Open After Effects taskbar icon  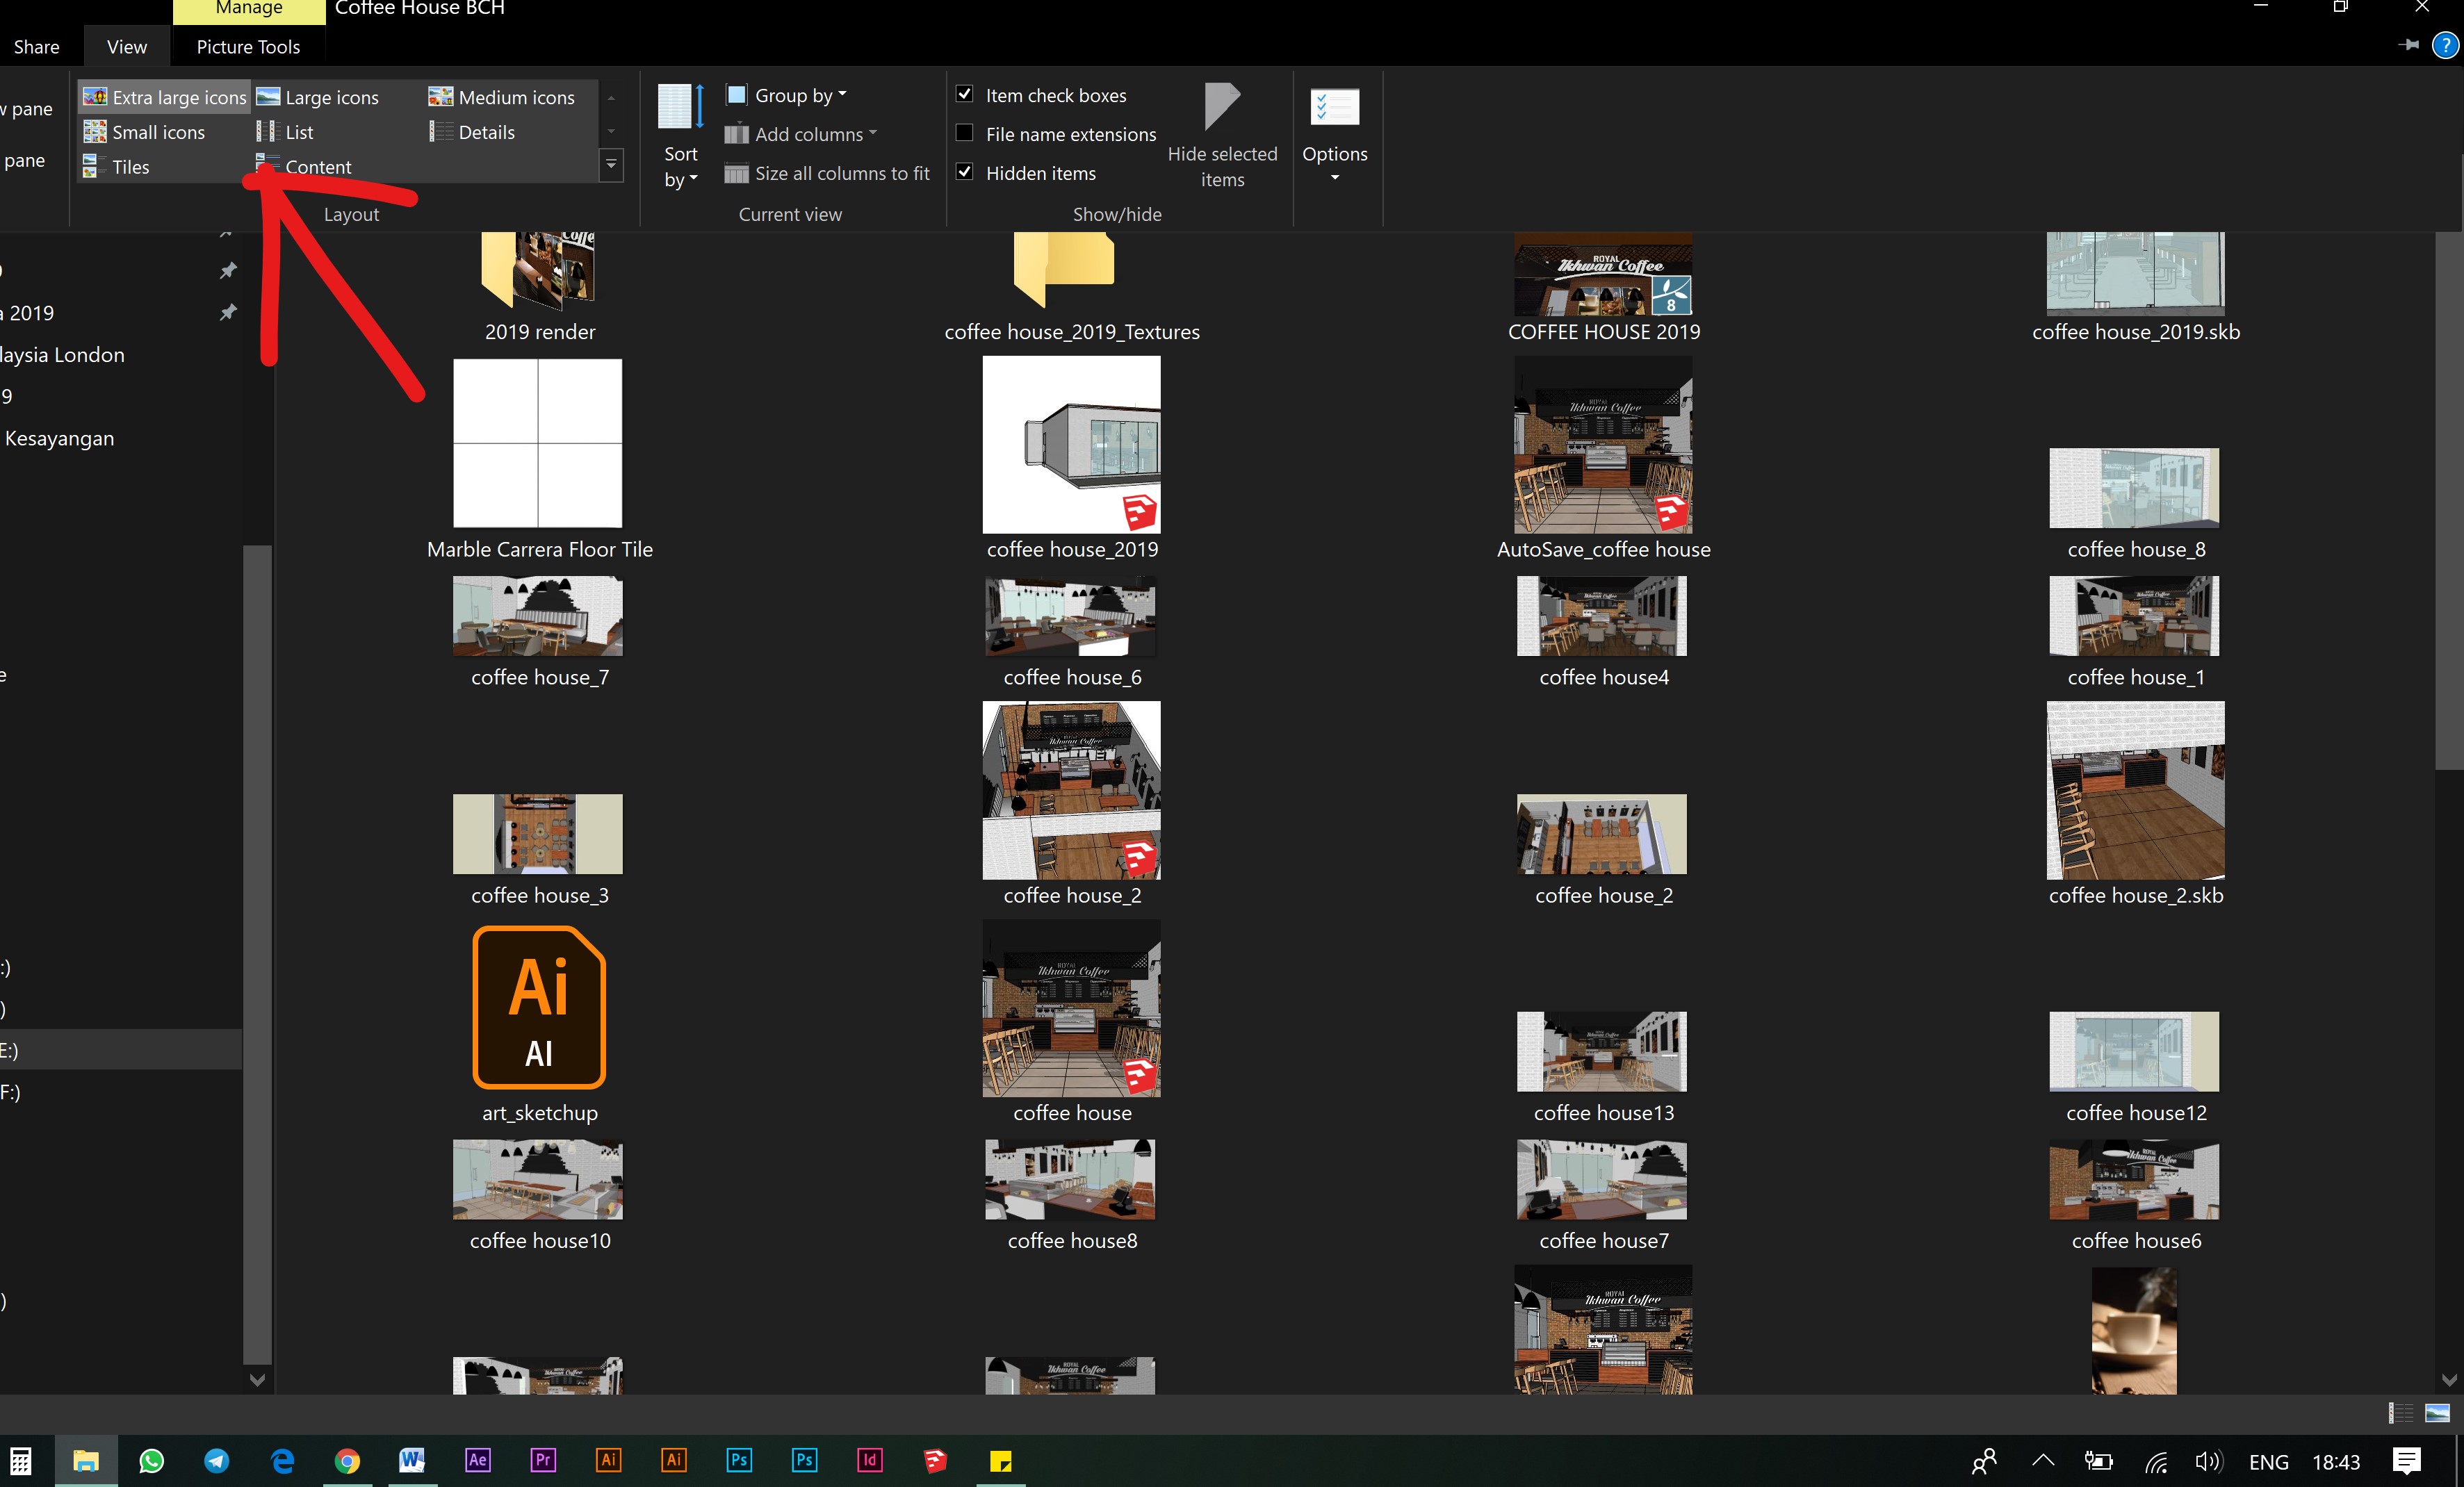478,1461
